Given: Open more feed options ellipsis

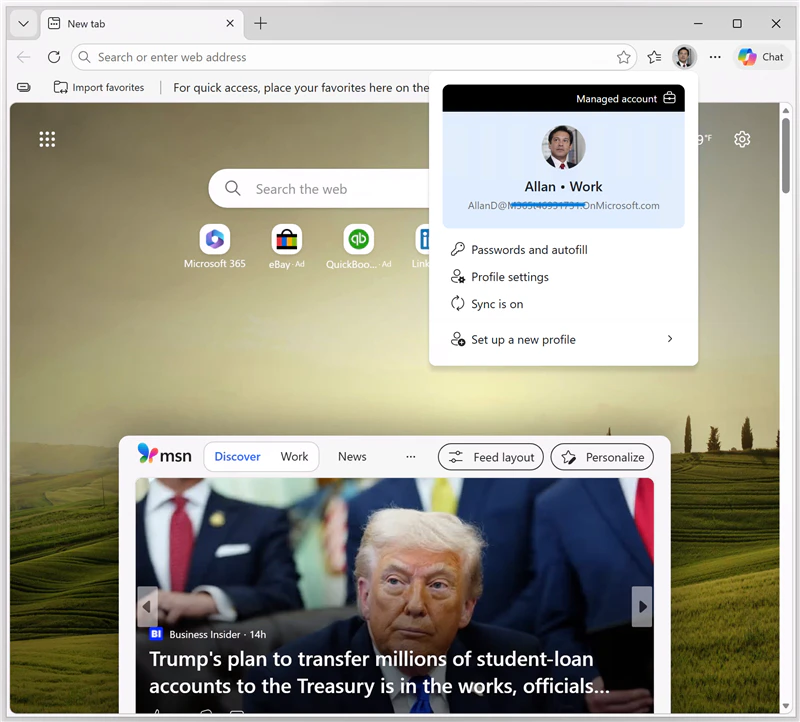Looking at the screenshot, I should [411, 457].
